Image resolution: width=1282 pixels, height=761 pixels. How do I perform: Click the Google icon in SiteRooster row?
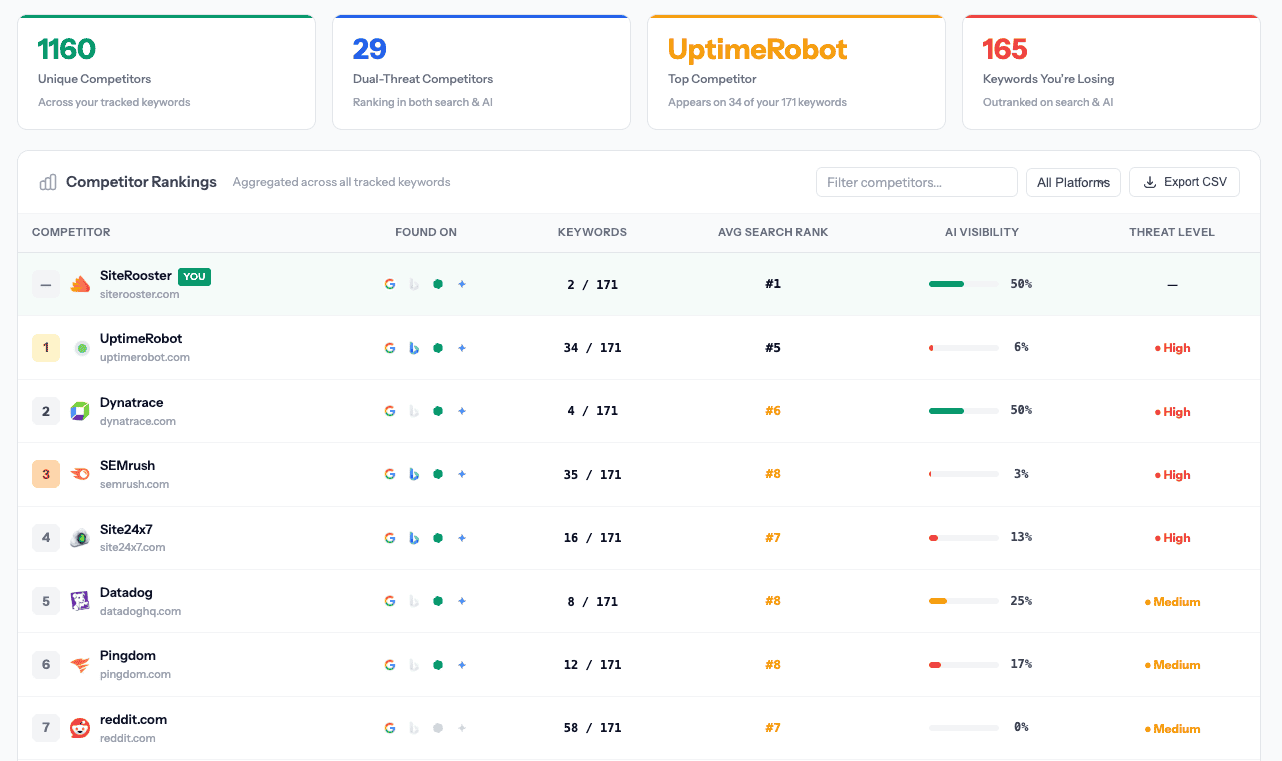[x=390, y=284]
